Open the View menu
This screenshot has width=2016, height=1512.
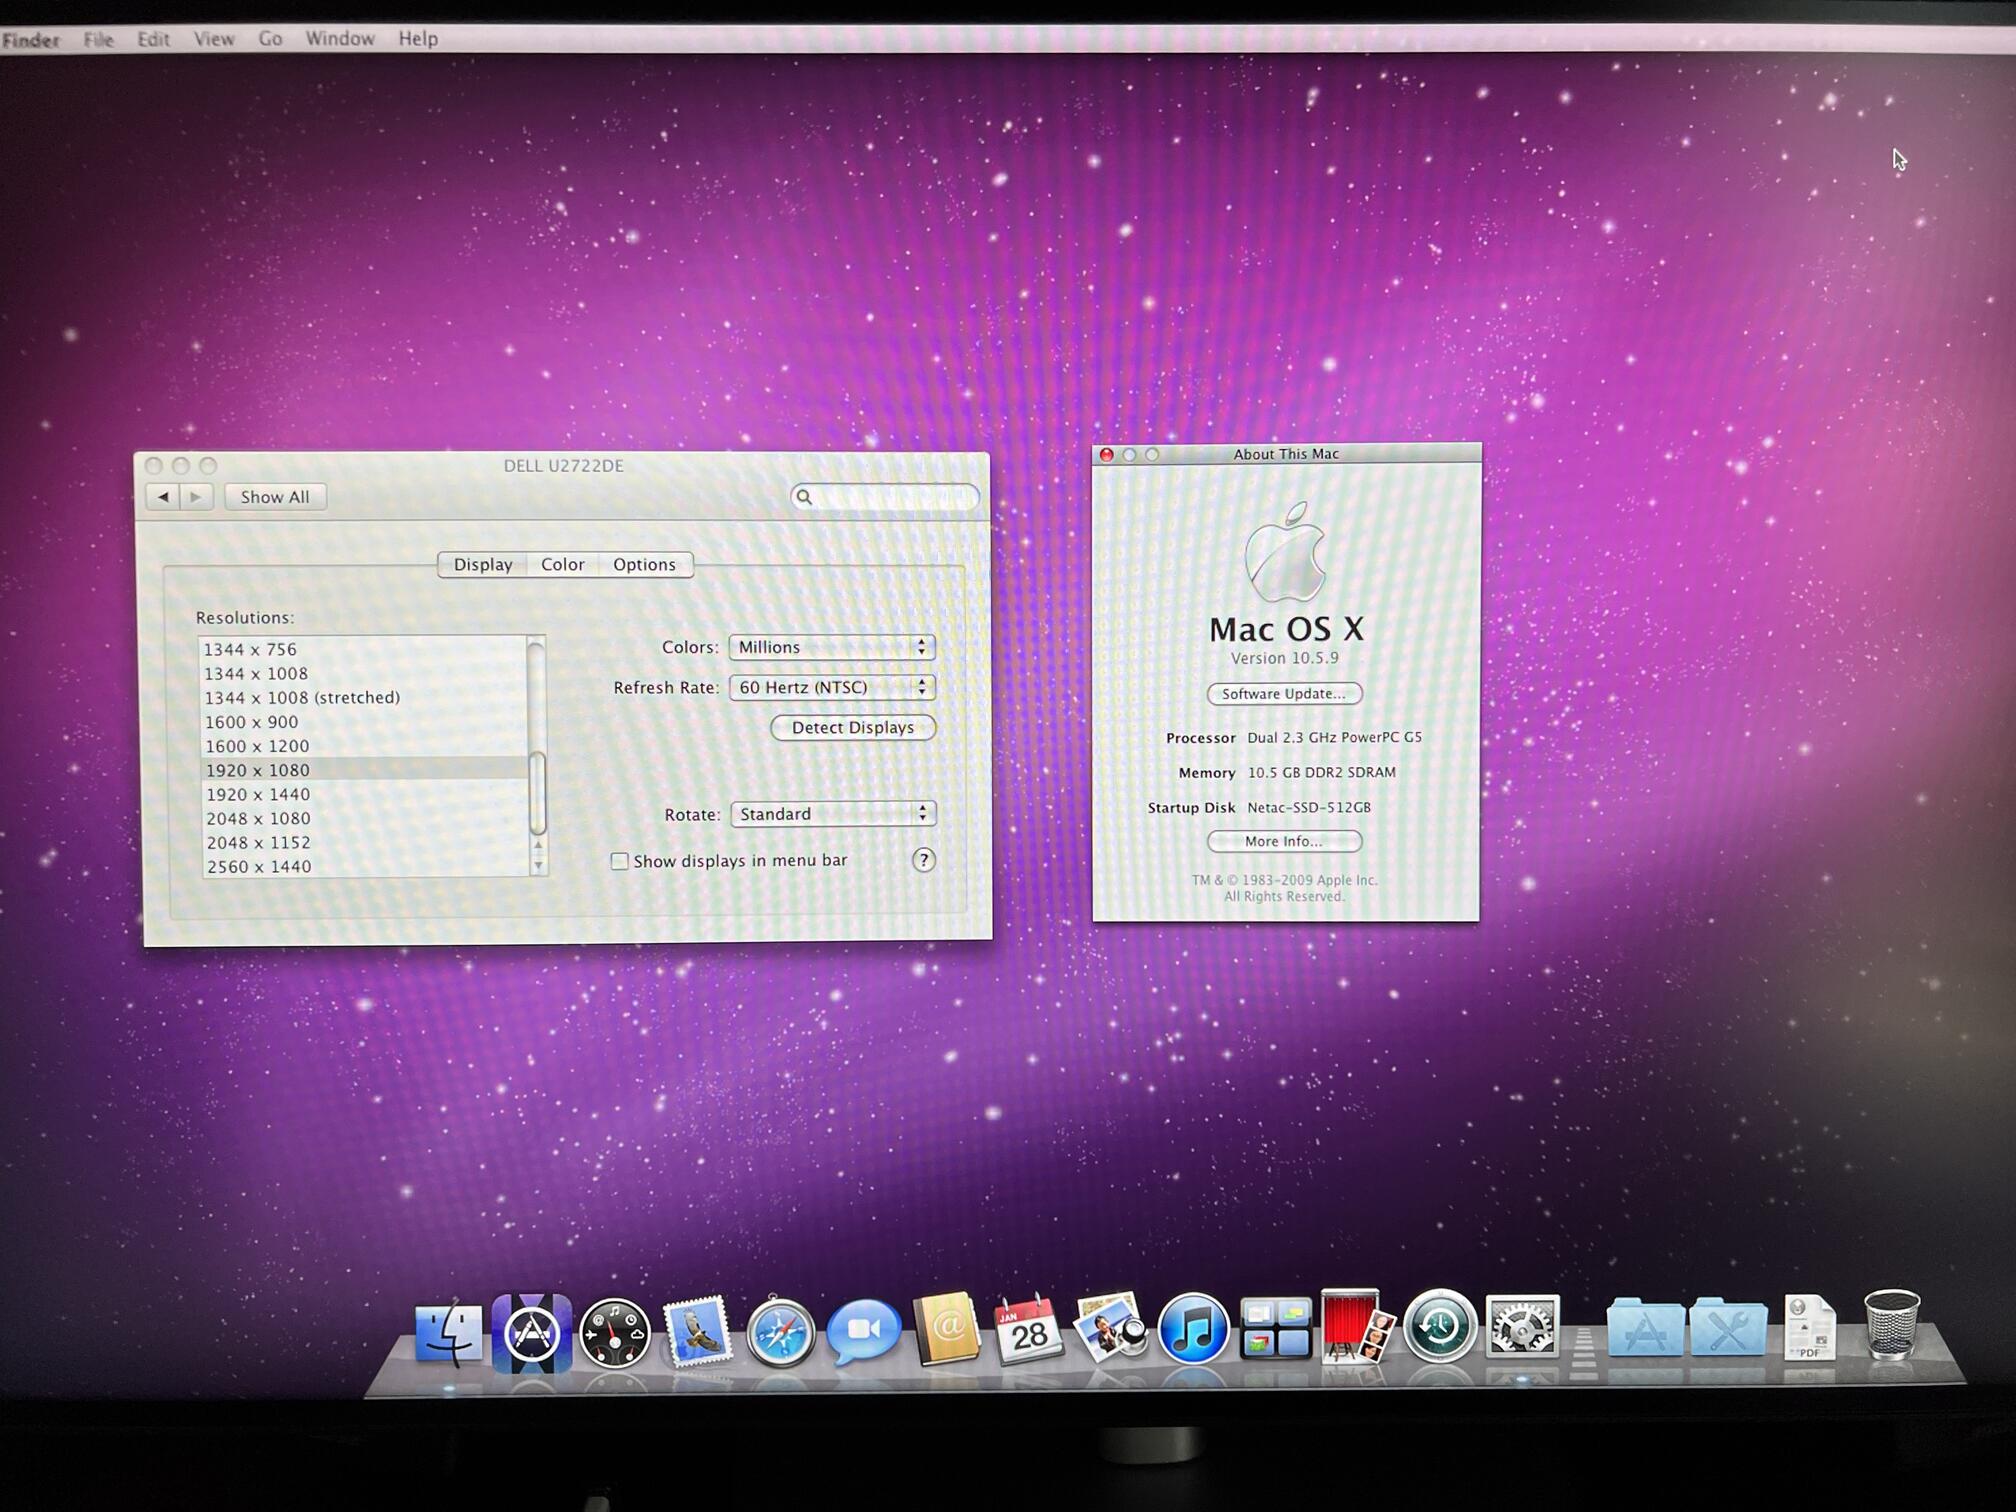214,39
